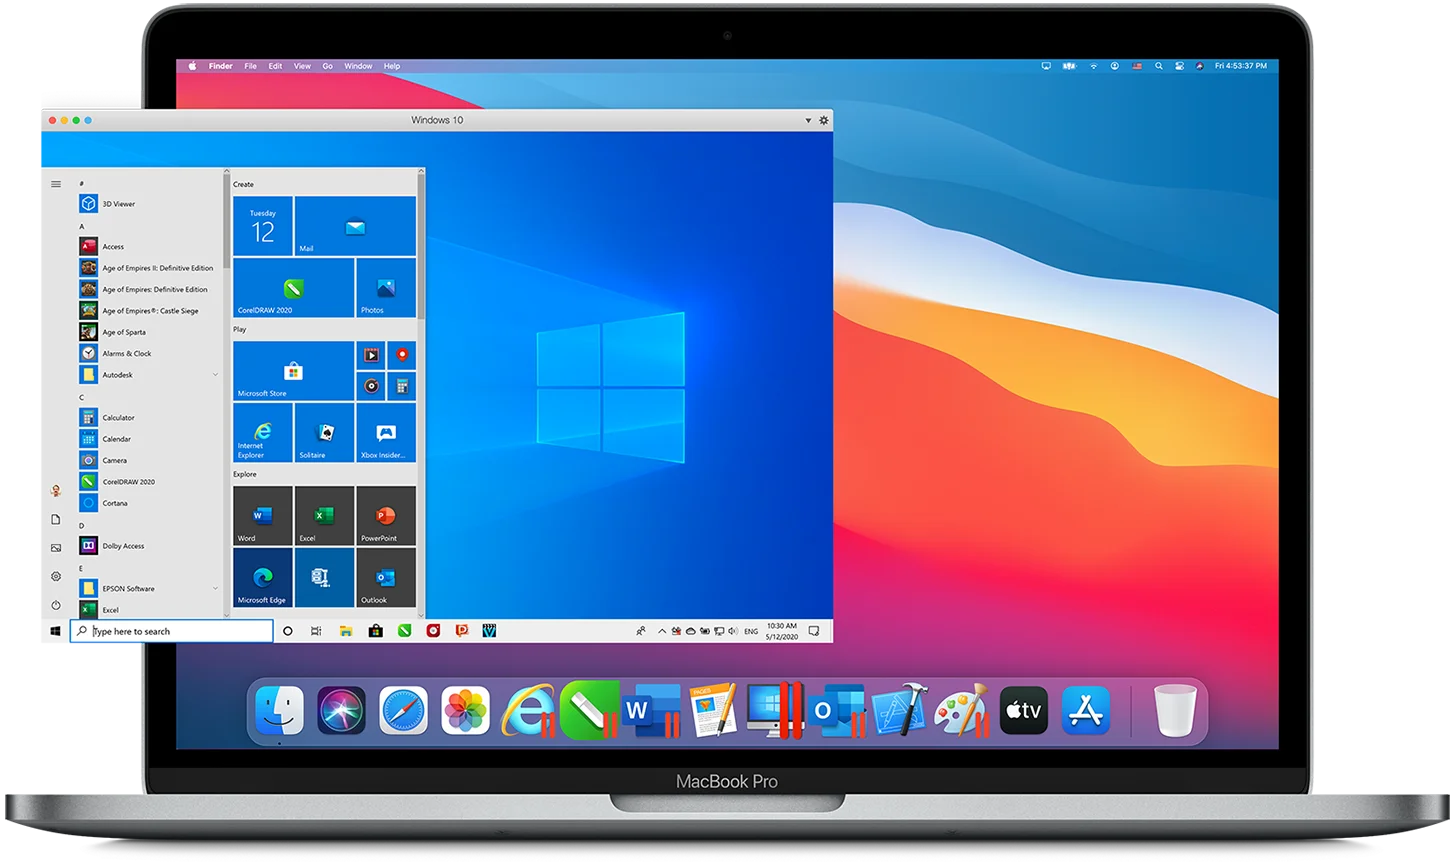
Task: Open the View menu in the menu bar
Action: coord(302,66)
